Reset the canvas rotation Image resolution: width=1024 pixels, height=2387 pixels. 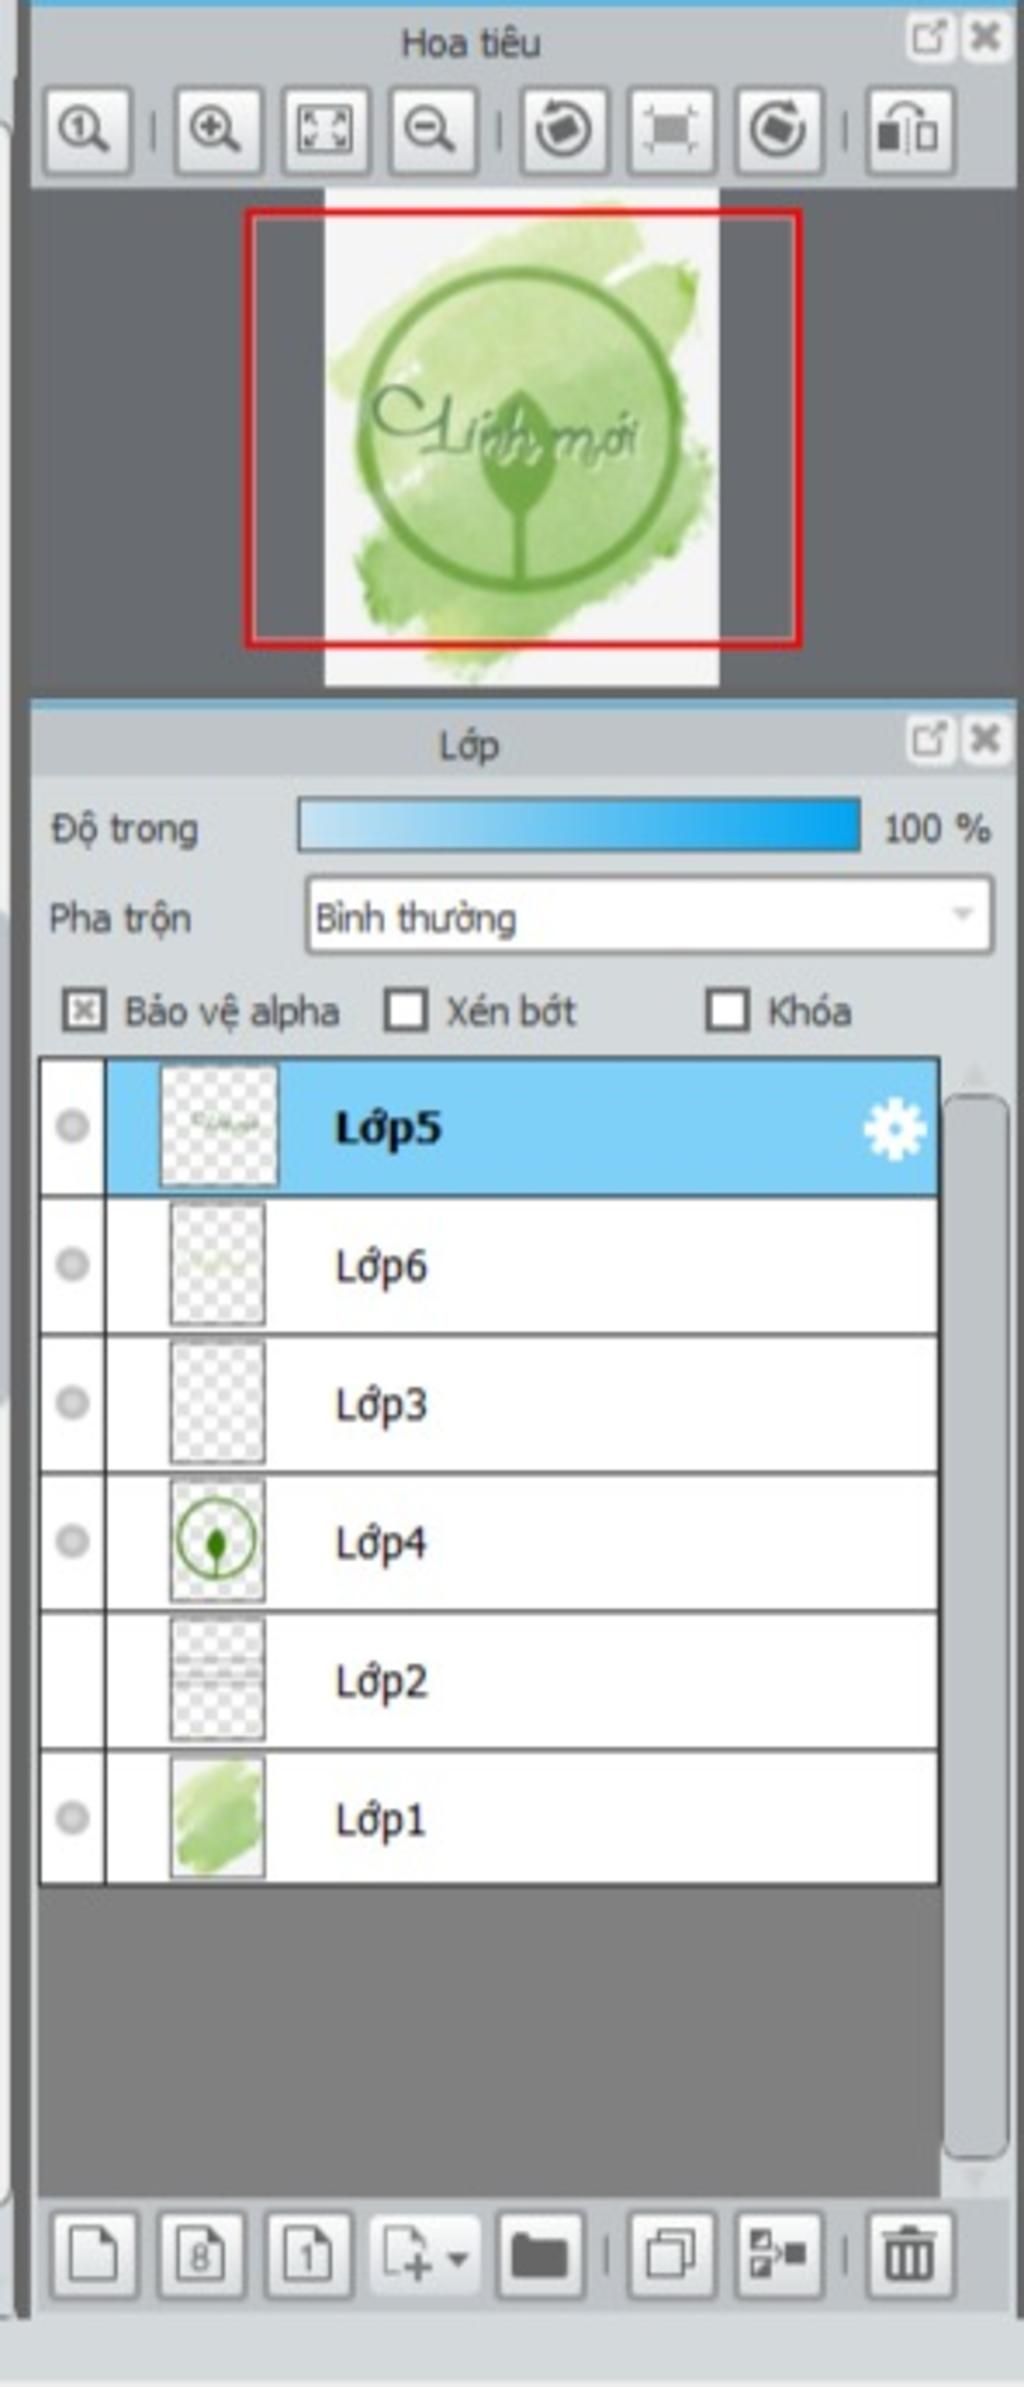click(671, 130)
